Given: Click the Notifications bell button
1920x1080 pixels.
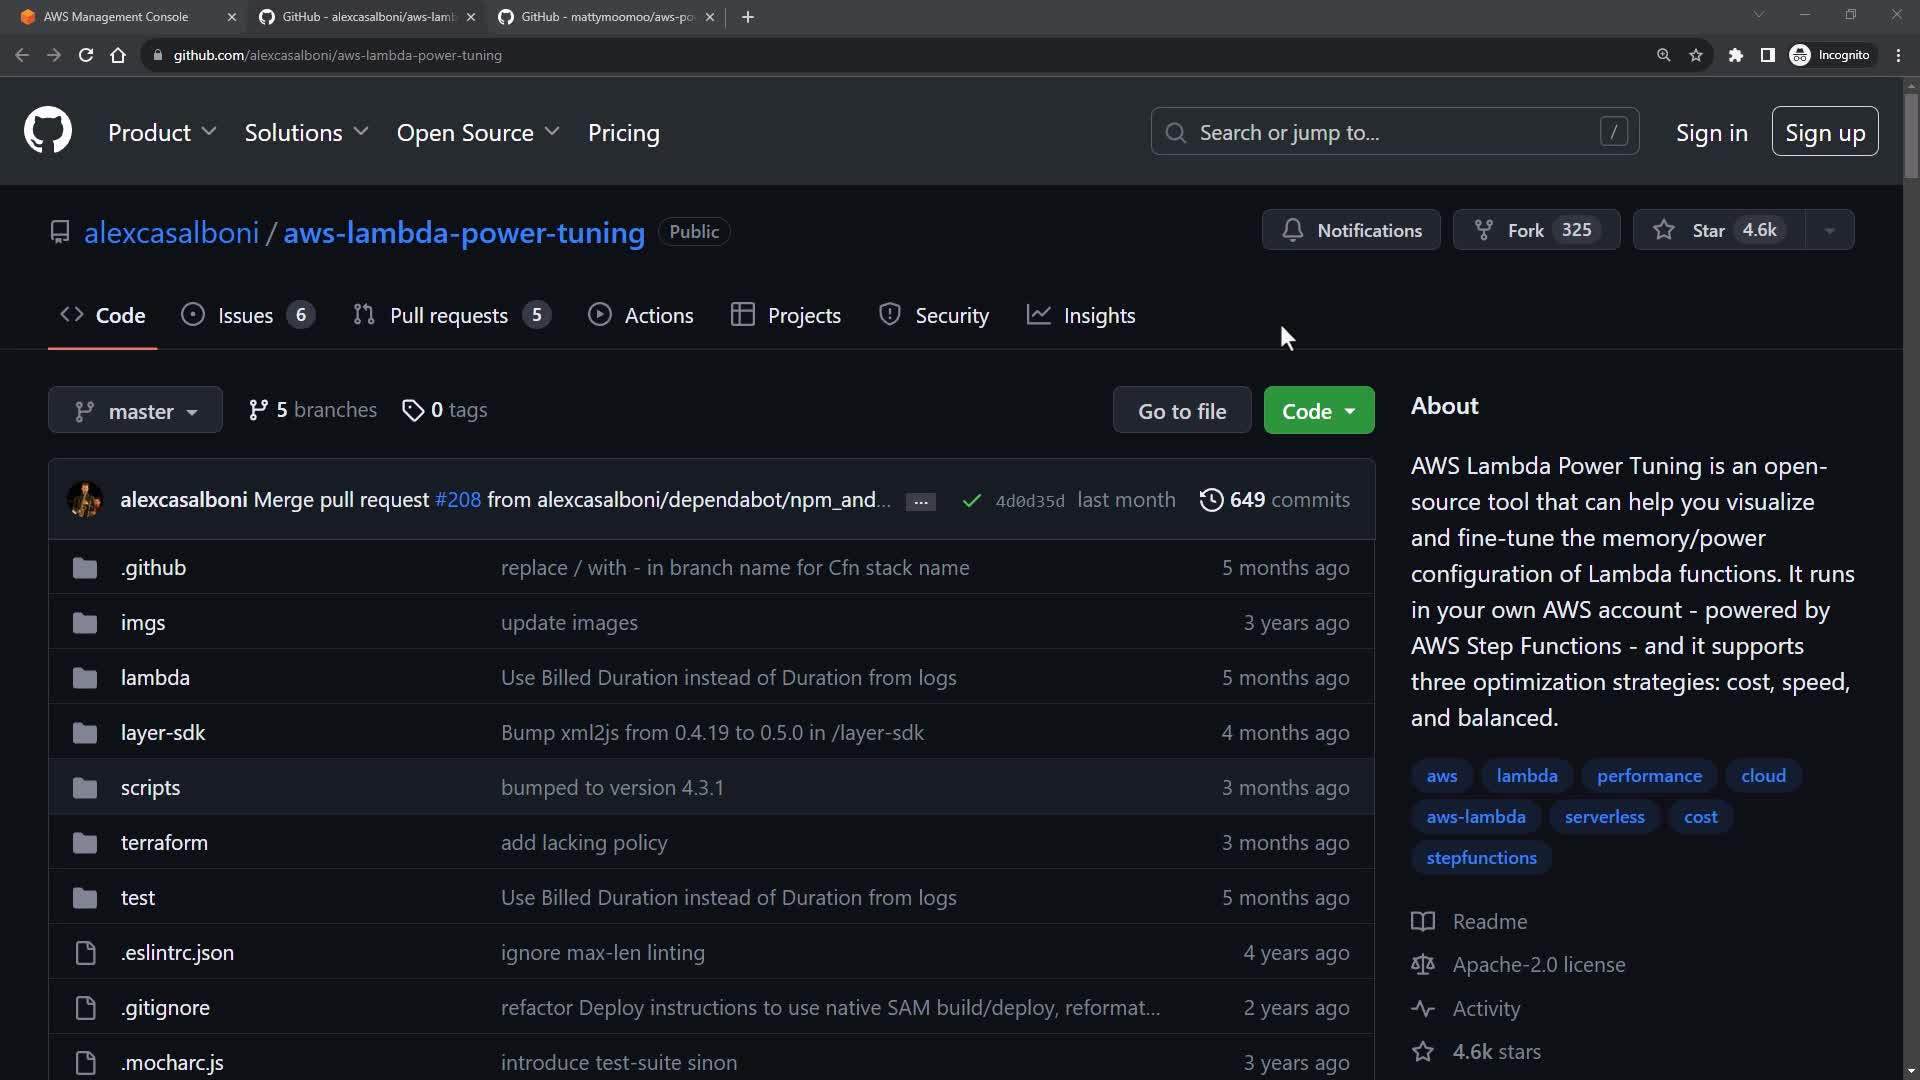Looking at the screenshot, I should click(x=1351, y=230).
